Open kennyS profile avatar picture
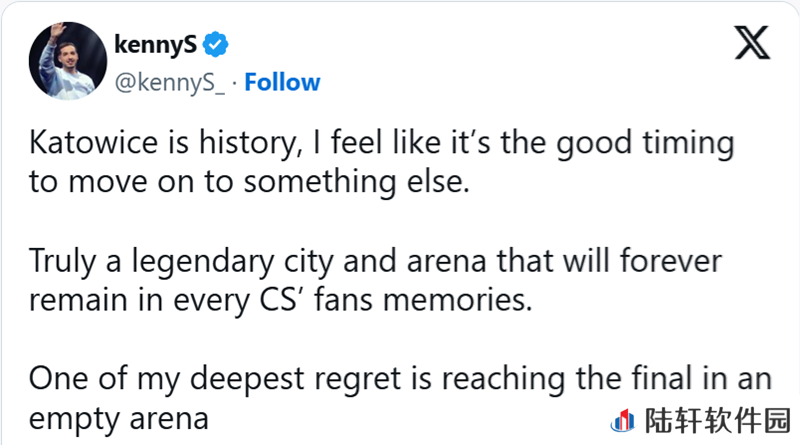This screenshot has height=445, width=800. tap(68, 61)
